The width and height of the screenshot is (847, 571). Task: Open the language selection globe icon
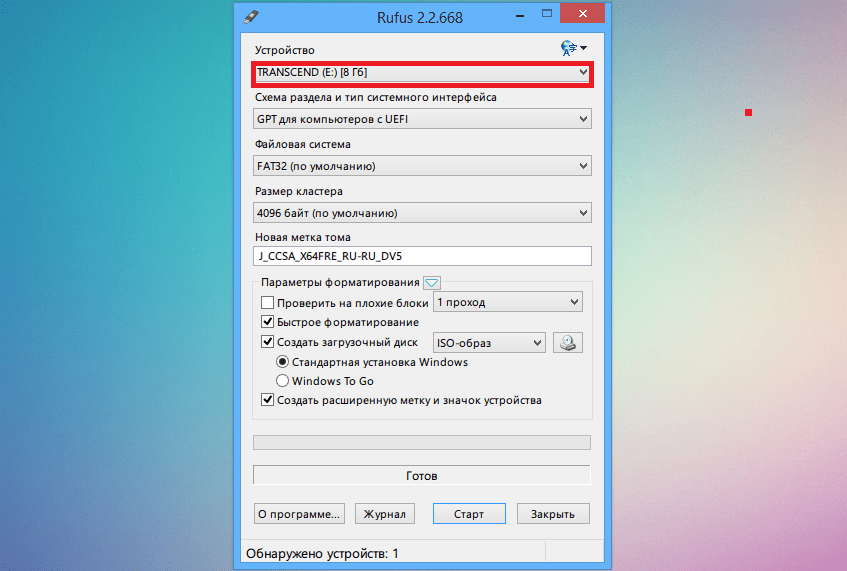573,48
